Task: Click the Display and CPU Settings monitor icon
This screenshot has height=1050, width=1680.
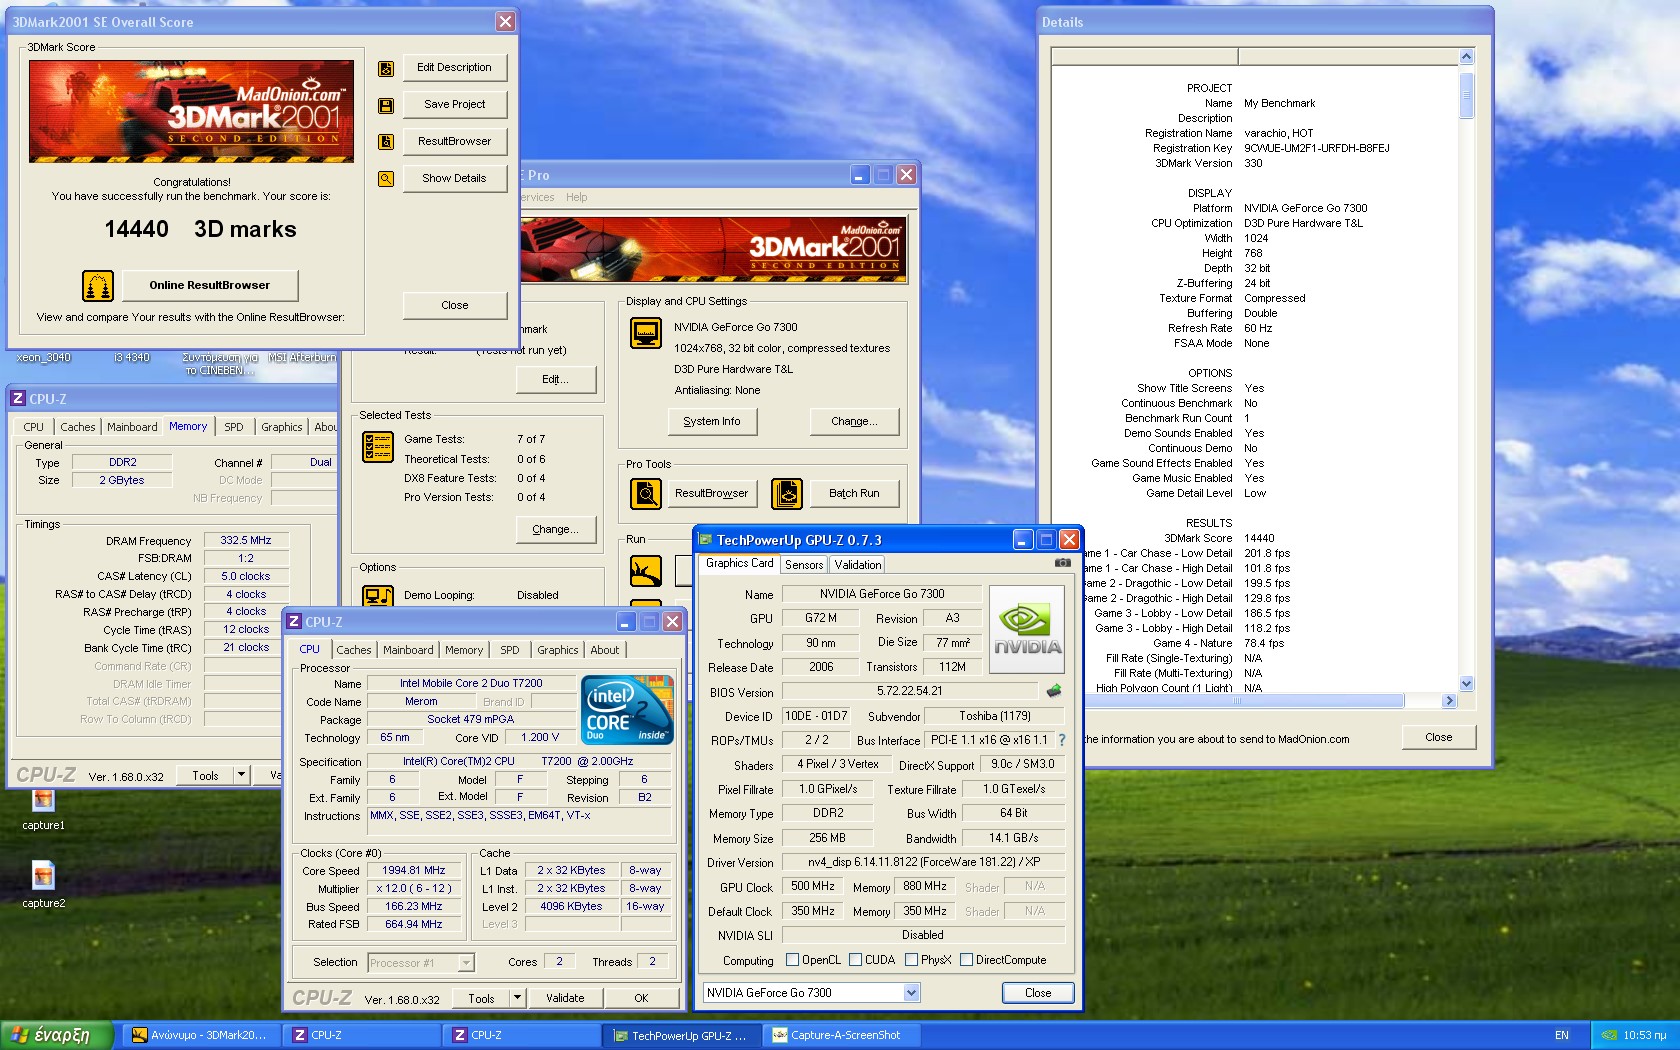Action: coord(646,333)
